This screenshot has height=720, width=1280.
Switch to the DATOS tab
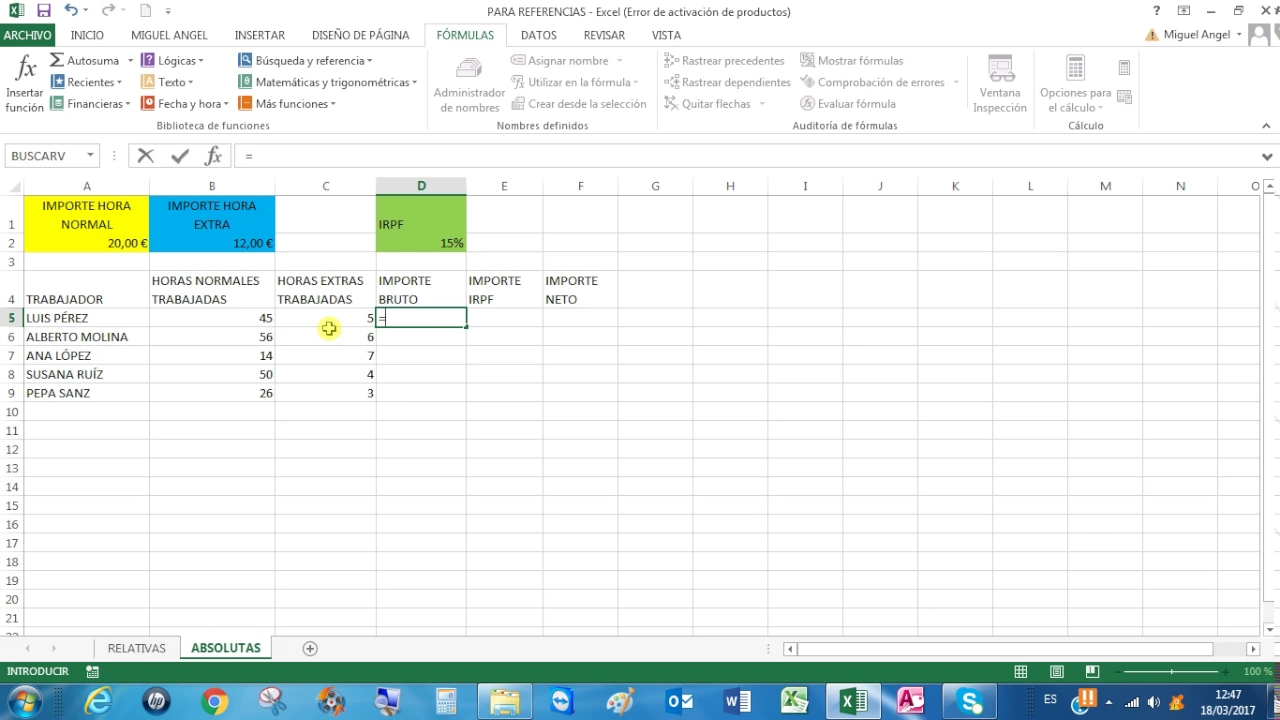click(x=539, y=35)
